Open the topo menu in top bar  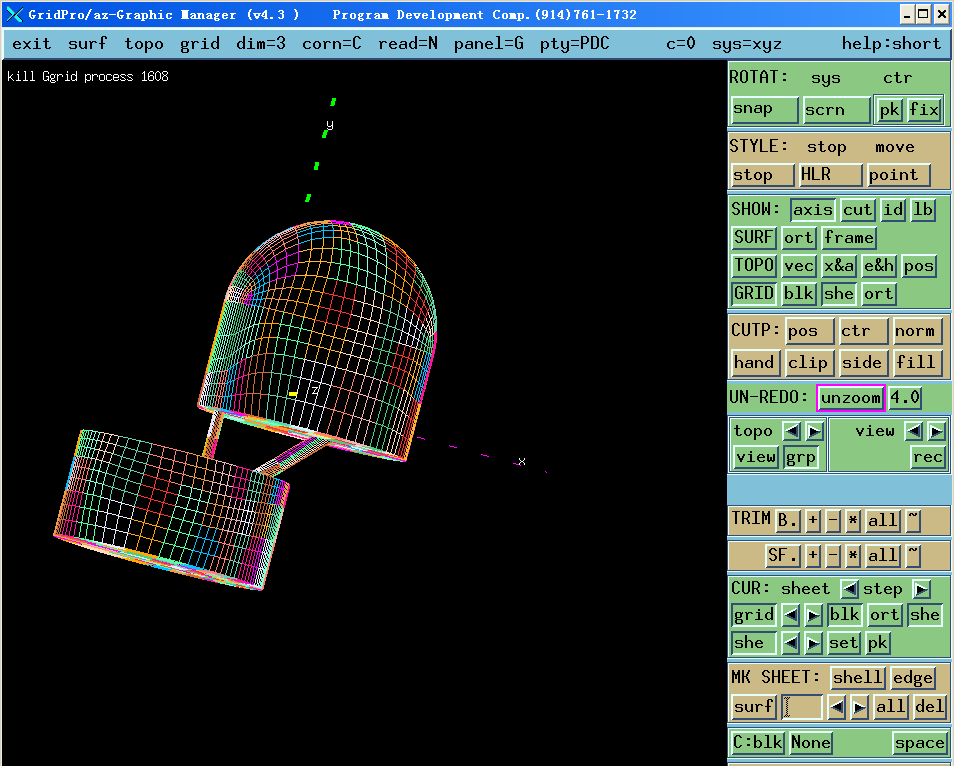tap(144, 44)
